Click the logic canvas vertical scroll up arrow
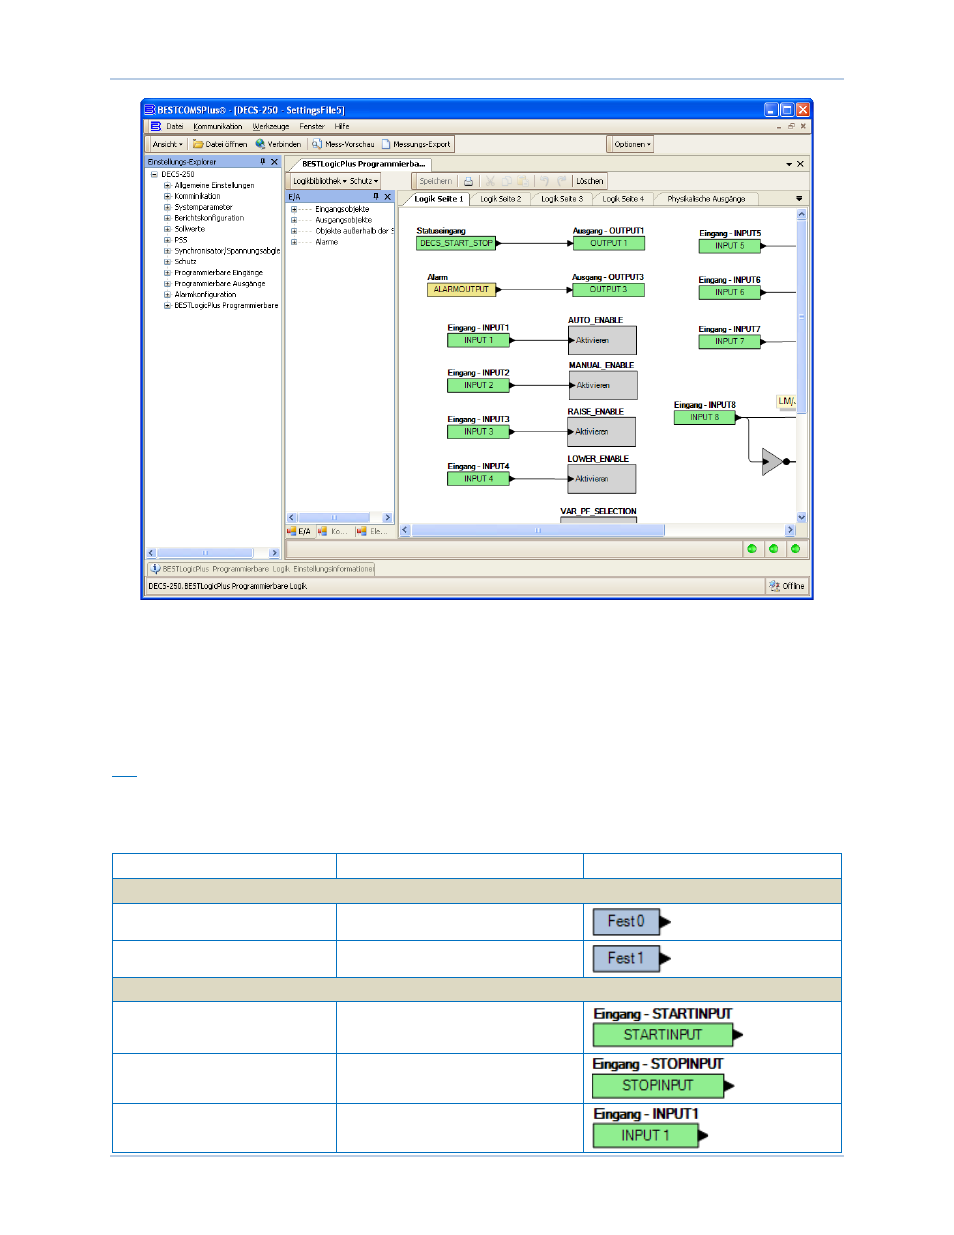Screen dimensions: 954x1235 tap(802, 214)
